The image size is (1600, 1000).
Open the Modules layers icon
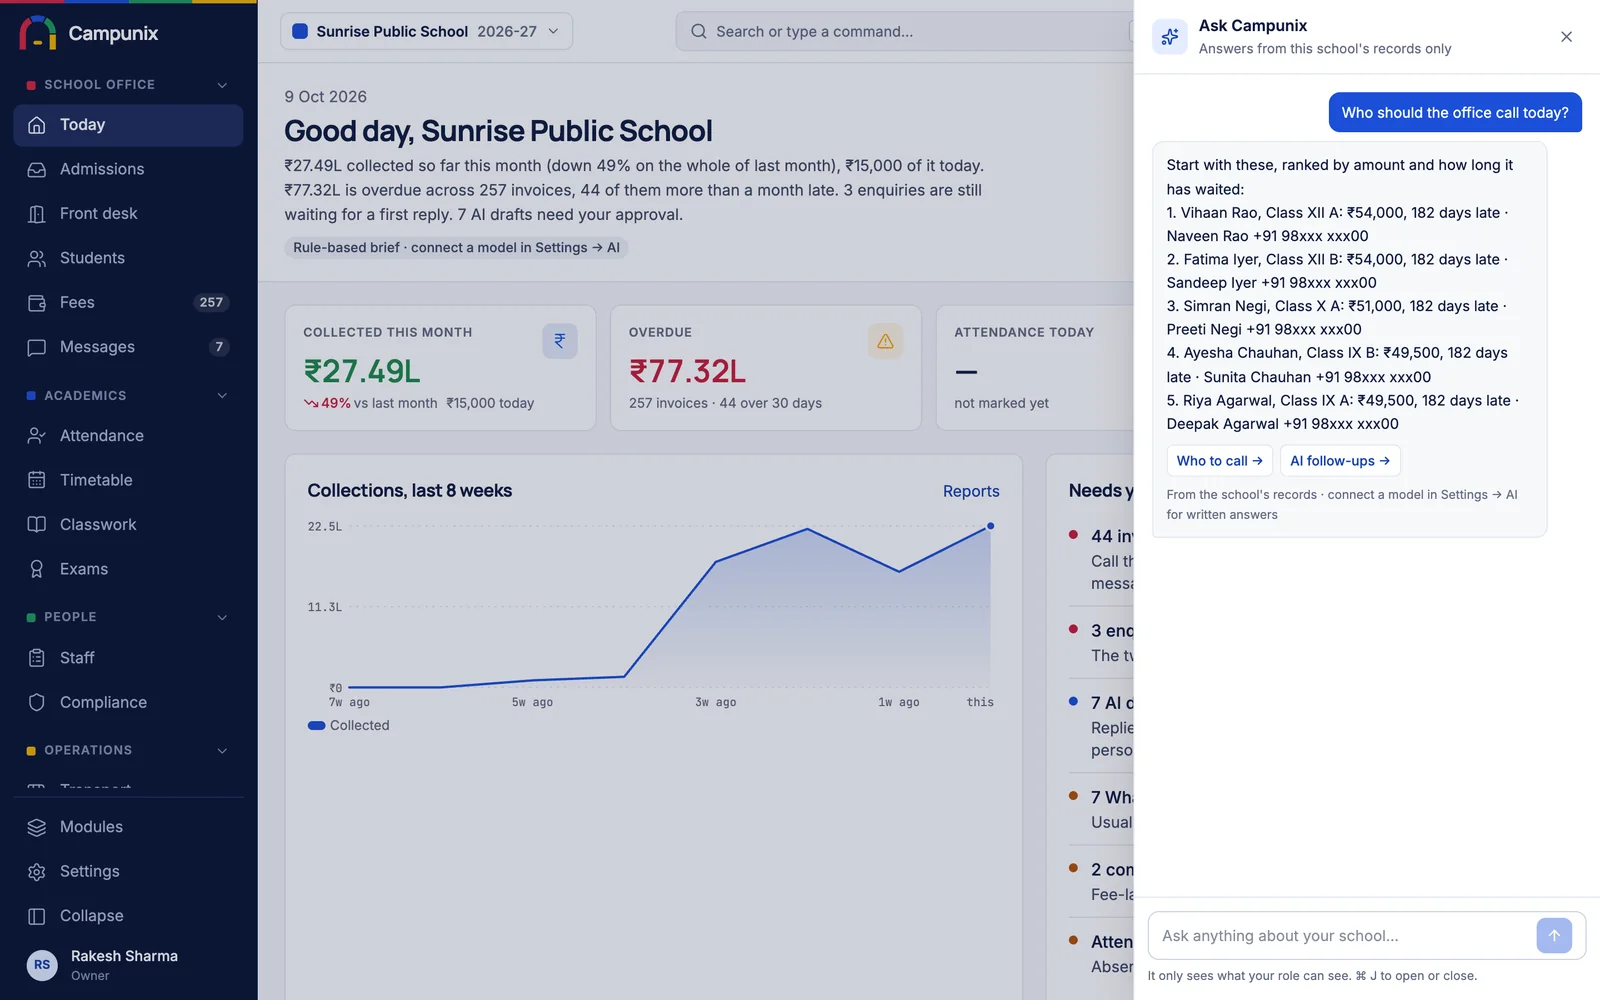37,827
